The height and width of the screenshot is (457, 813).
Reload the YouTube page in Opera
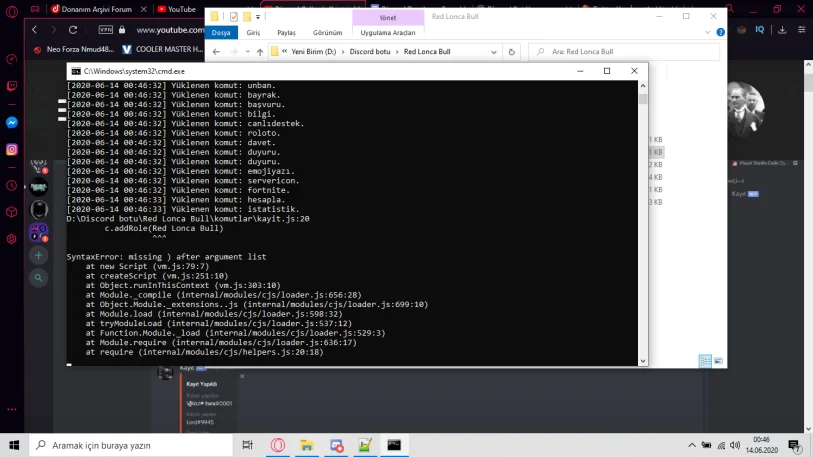click(73, 30)
